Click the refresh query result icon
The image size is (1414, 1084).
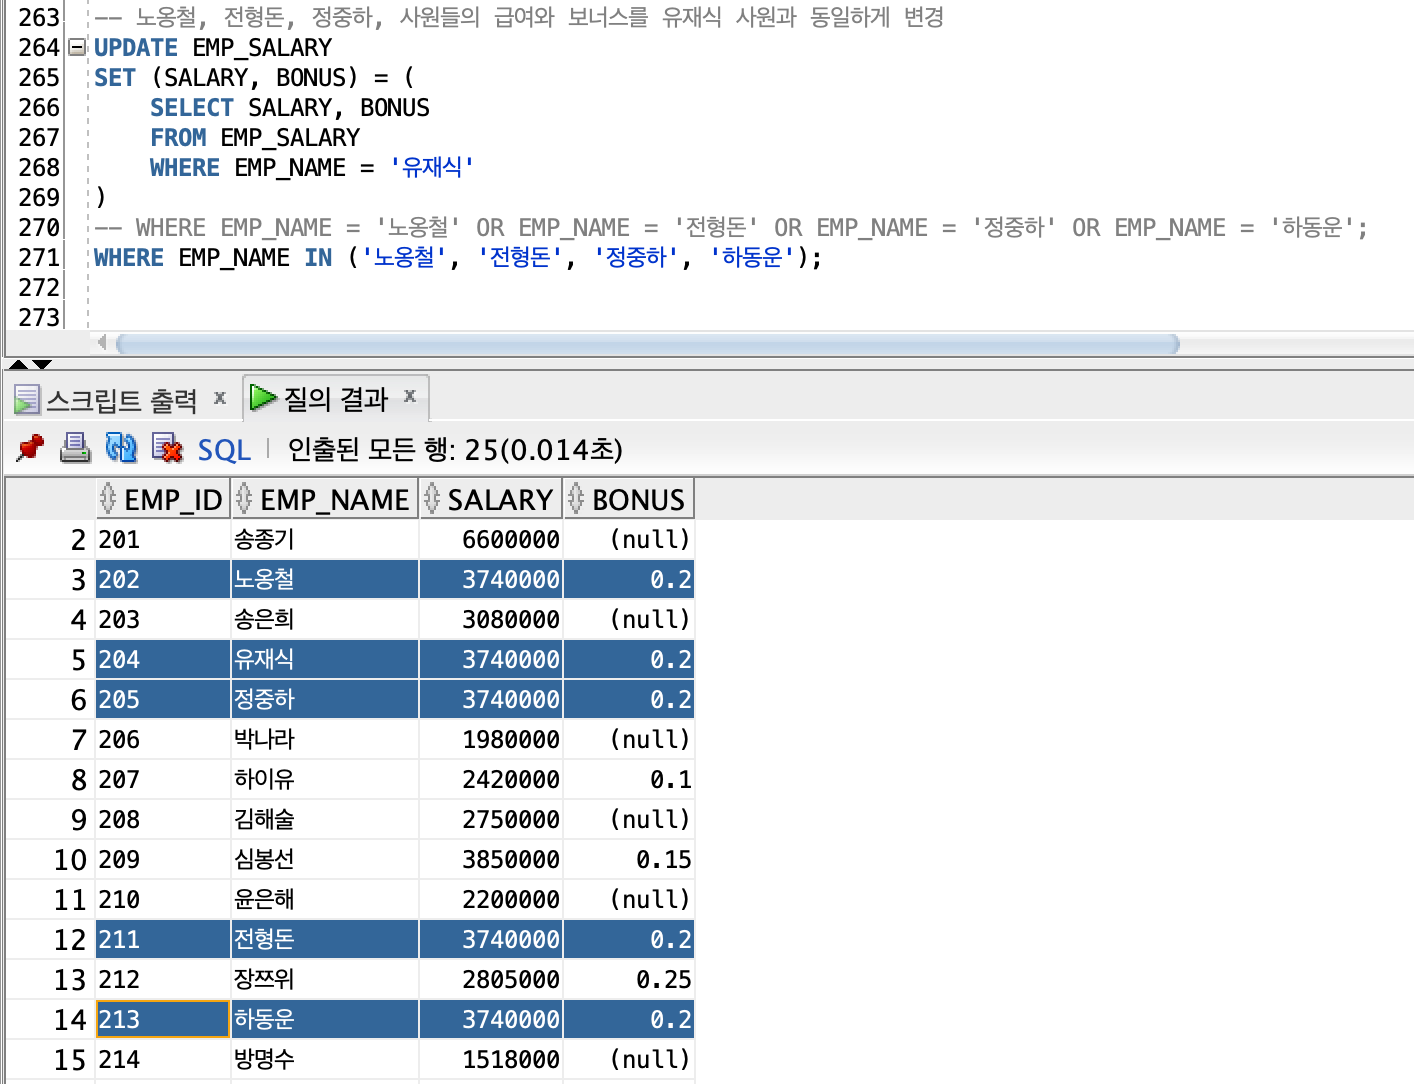coord(121,448)
